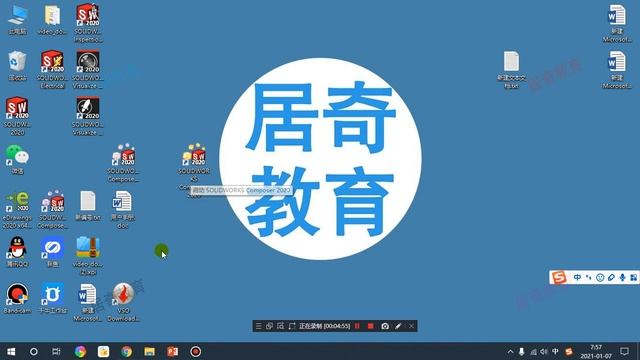640x360 pixels.
Task: Select the eDrawings 2020 x64 shortcut
Action: click(17, 210)
